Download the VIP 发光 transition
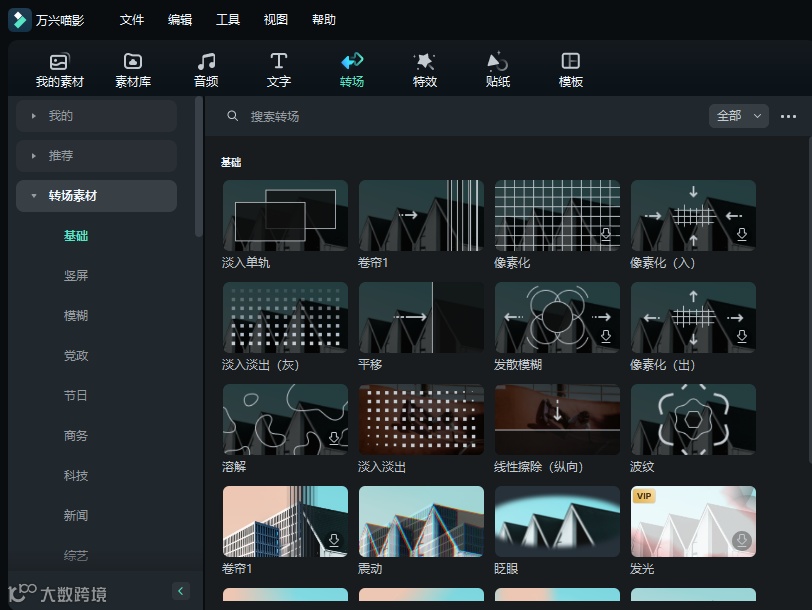Image resolution: width=812 pixels, height=610 pixels. point(742,541)
